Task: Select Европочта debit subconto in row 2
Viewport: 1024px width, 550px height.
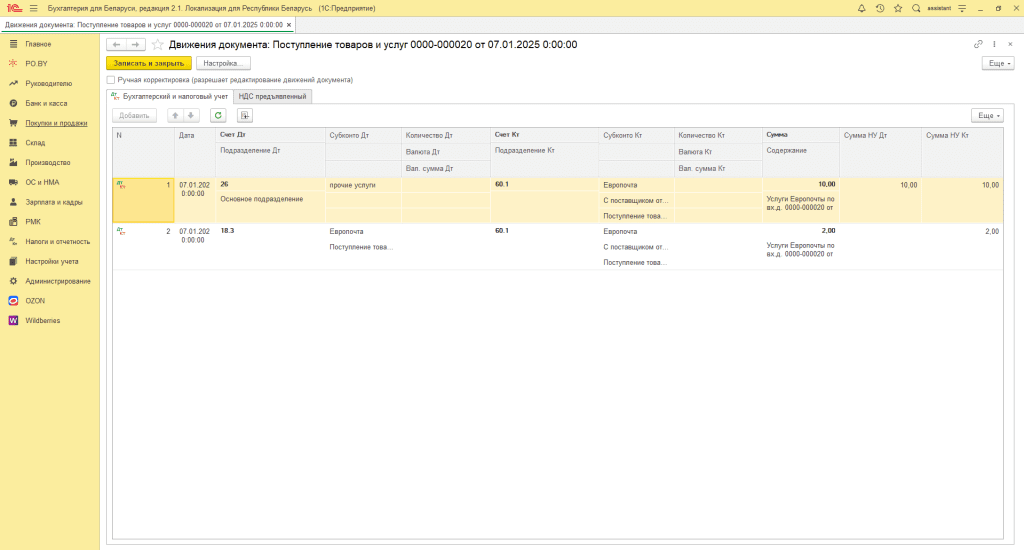Action: click(363, 231)
